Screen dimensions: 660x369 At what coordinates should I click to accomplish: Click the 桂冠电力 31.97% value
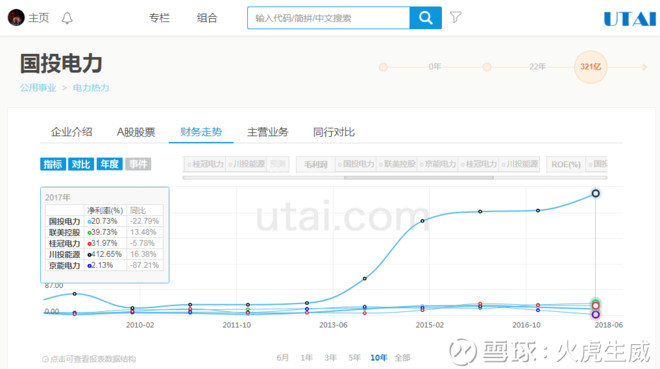point(102,243)
